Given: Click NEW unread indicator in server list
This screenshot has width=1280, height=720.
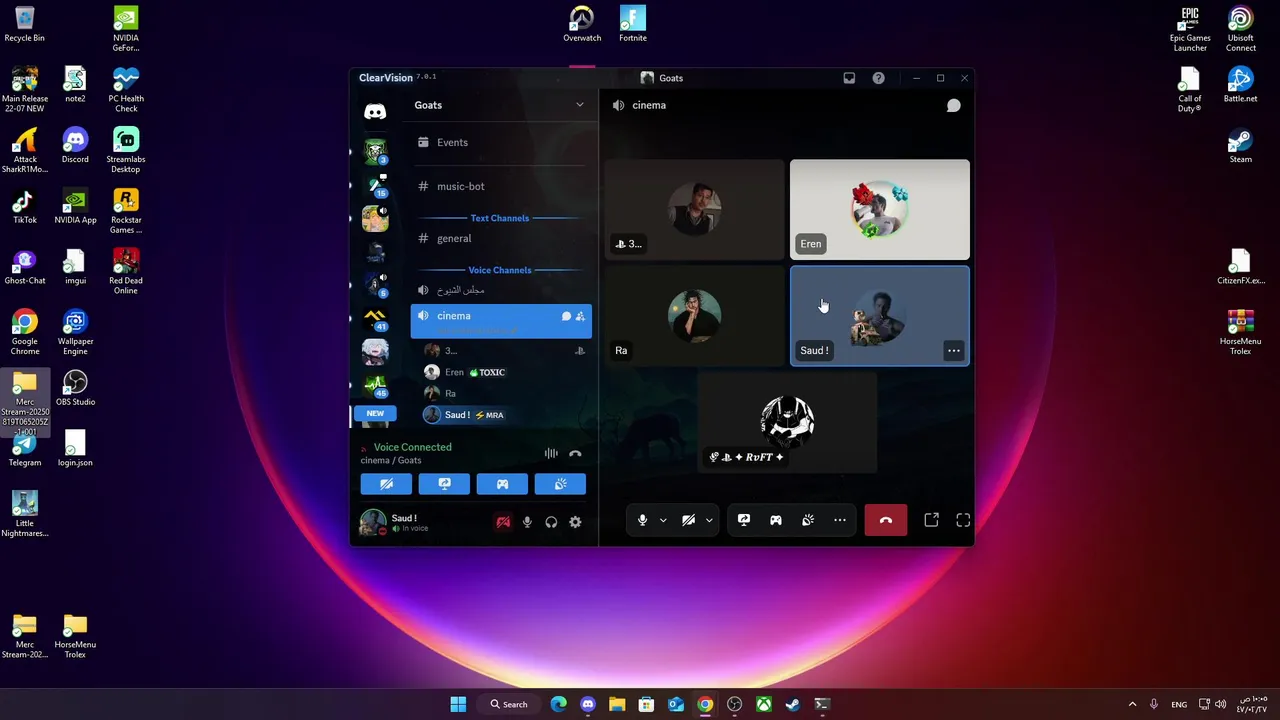Looking at the screenshot, I should point(375,413).
